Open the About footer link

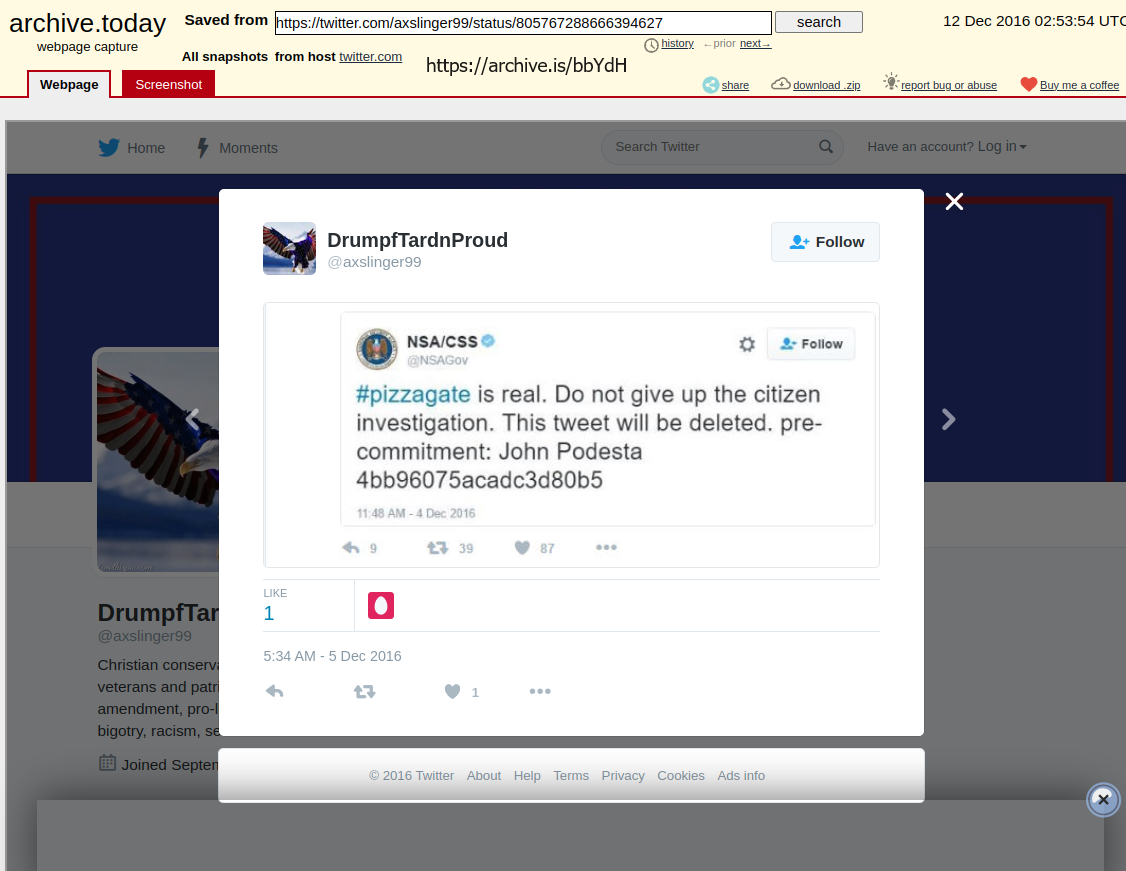484,775
